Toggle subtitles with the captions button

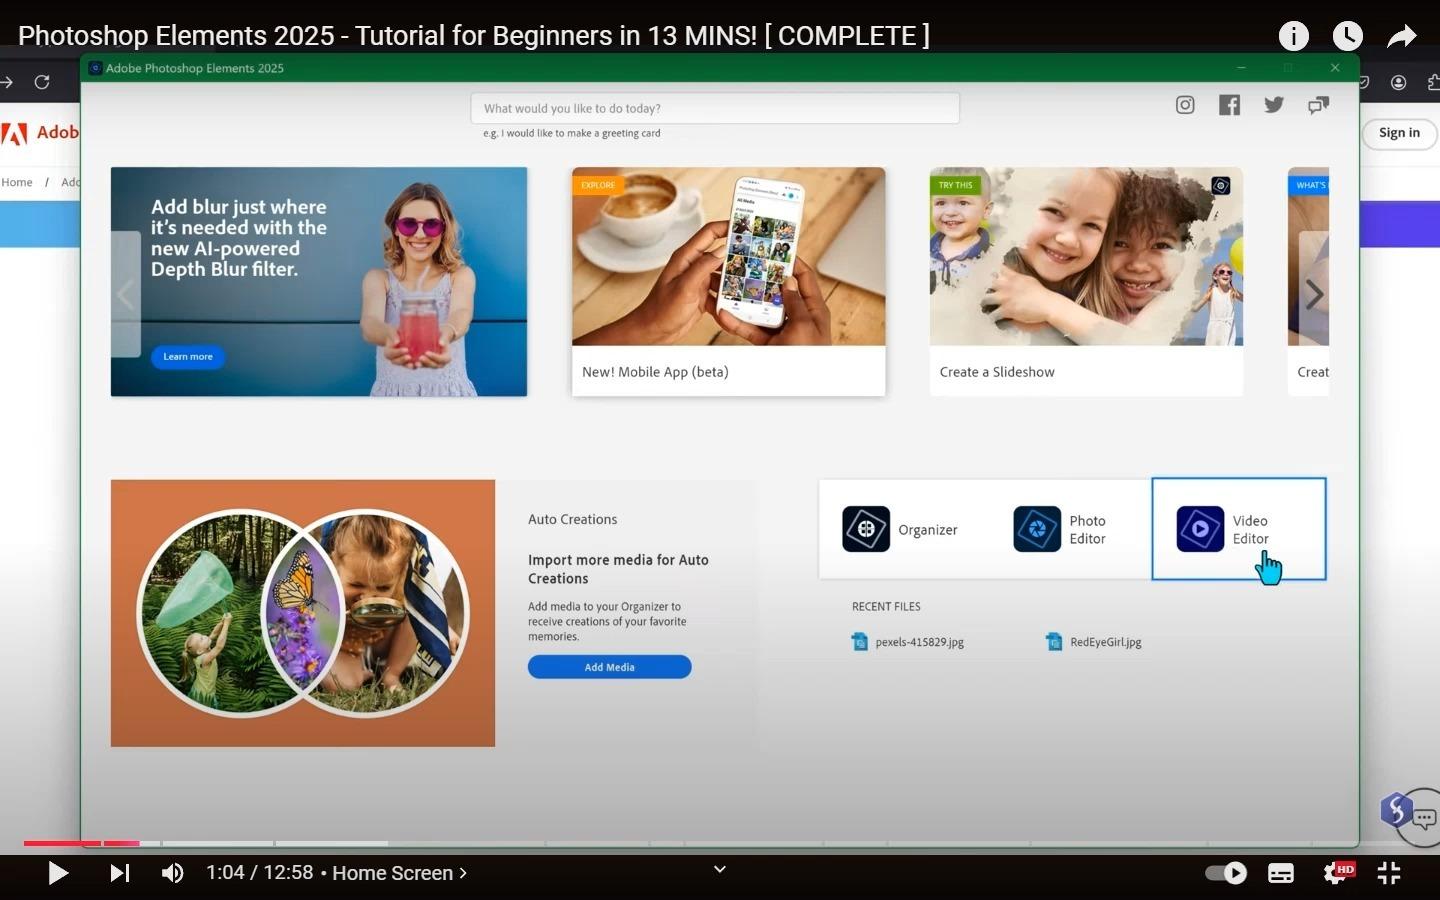(1281, 873)
